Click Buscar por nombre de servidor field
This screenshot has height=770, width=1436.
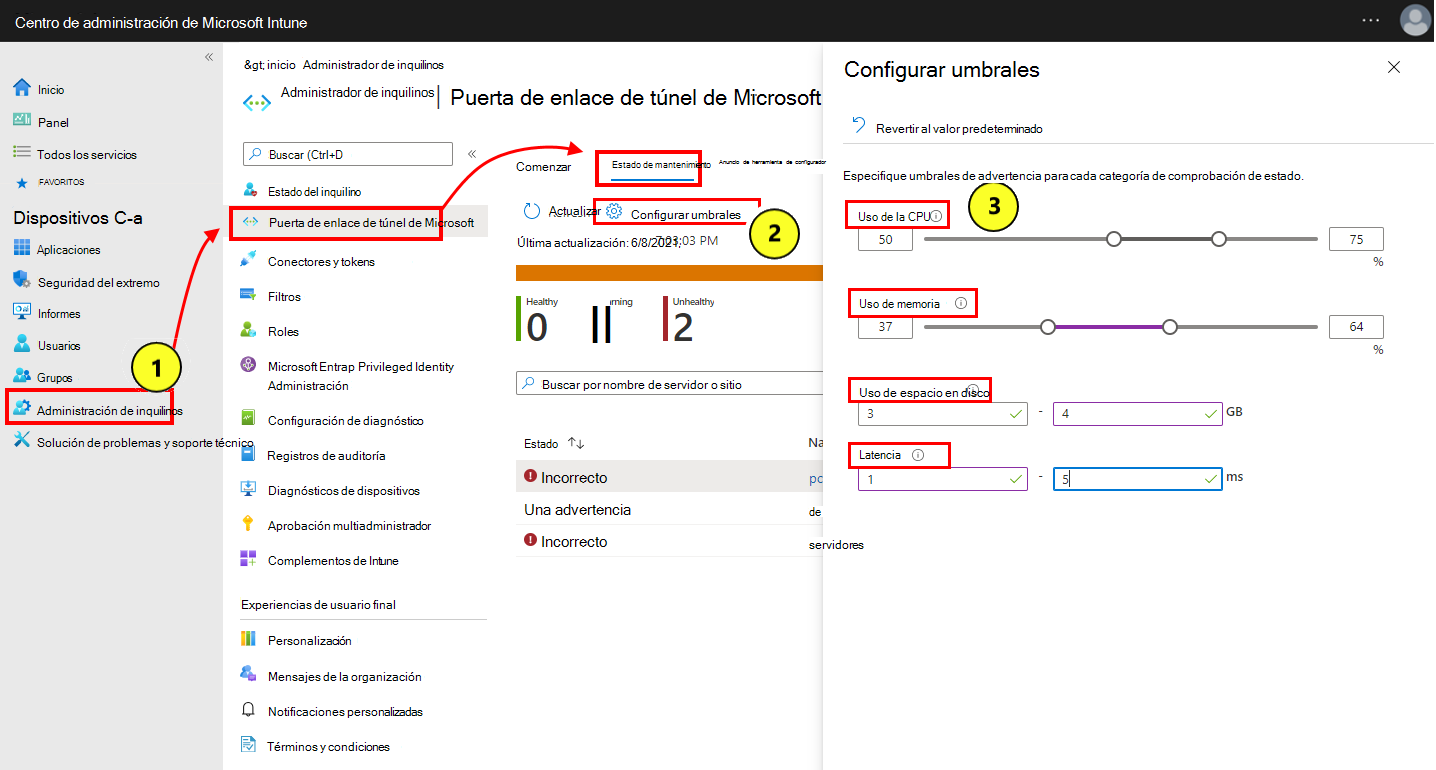tap(669, 384)
